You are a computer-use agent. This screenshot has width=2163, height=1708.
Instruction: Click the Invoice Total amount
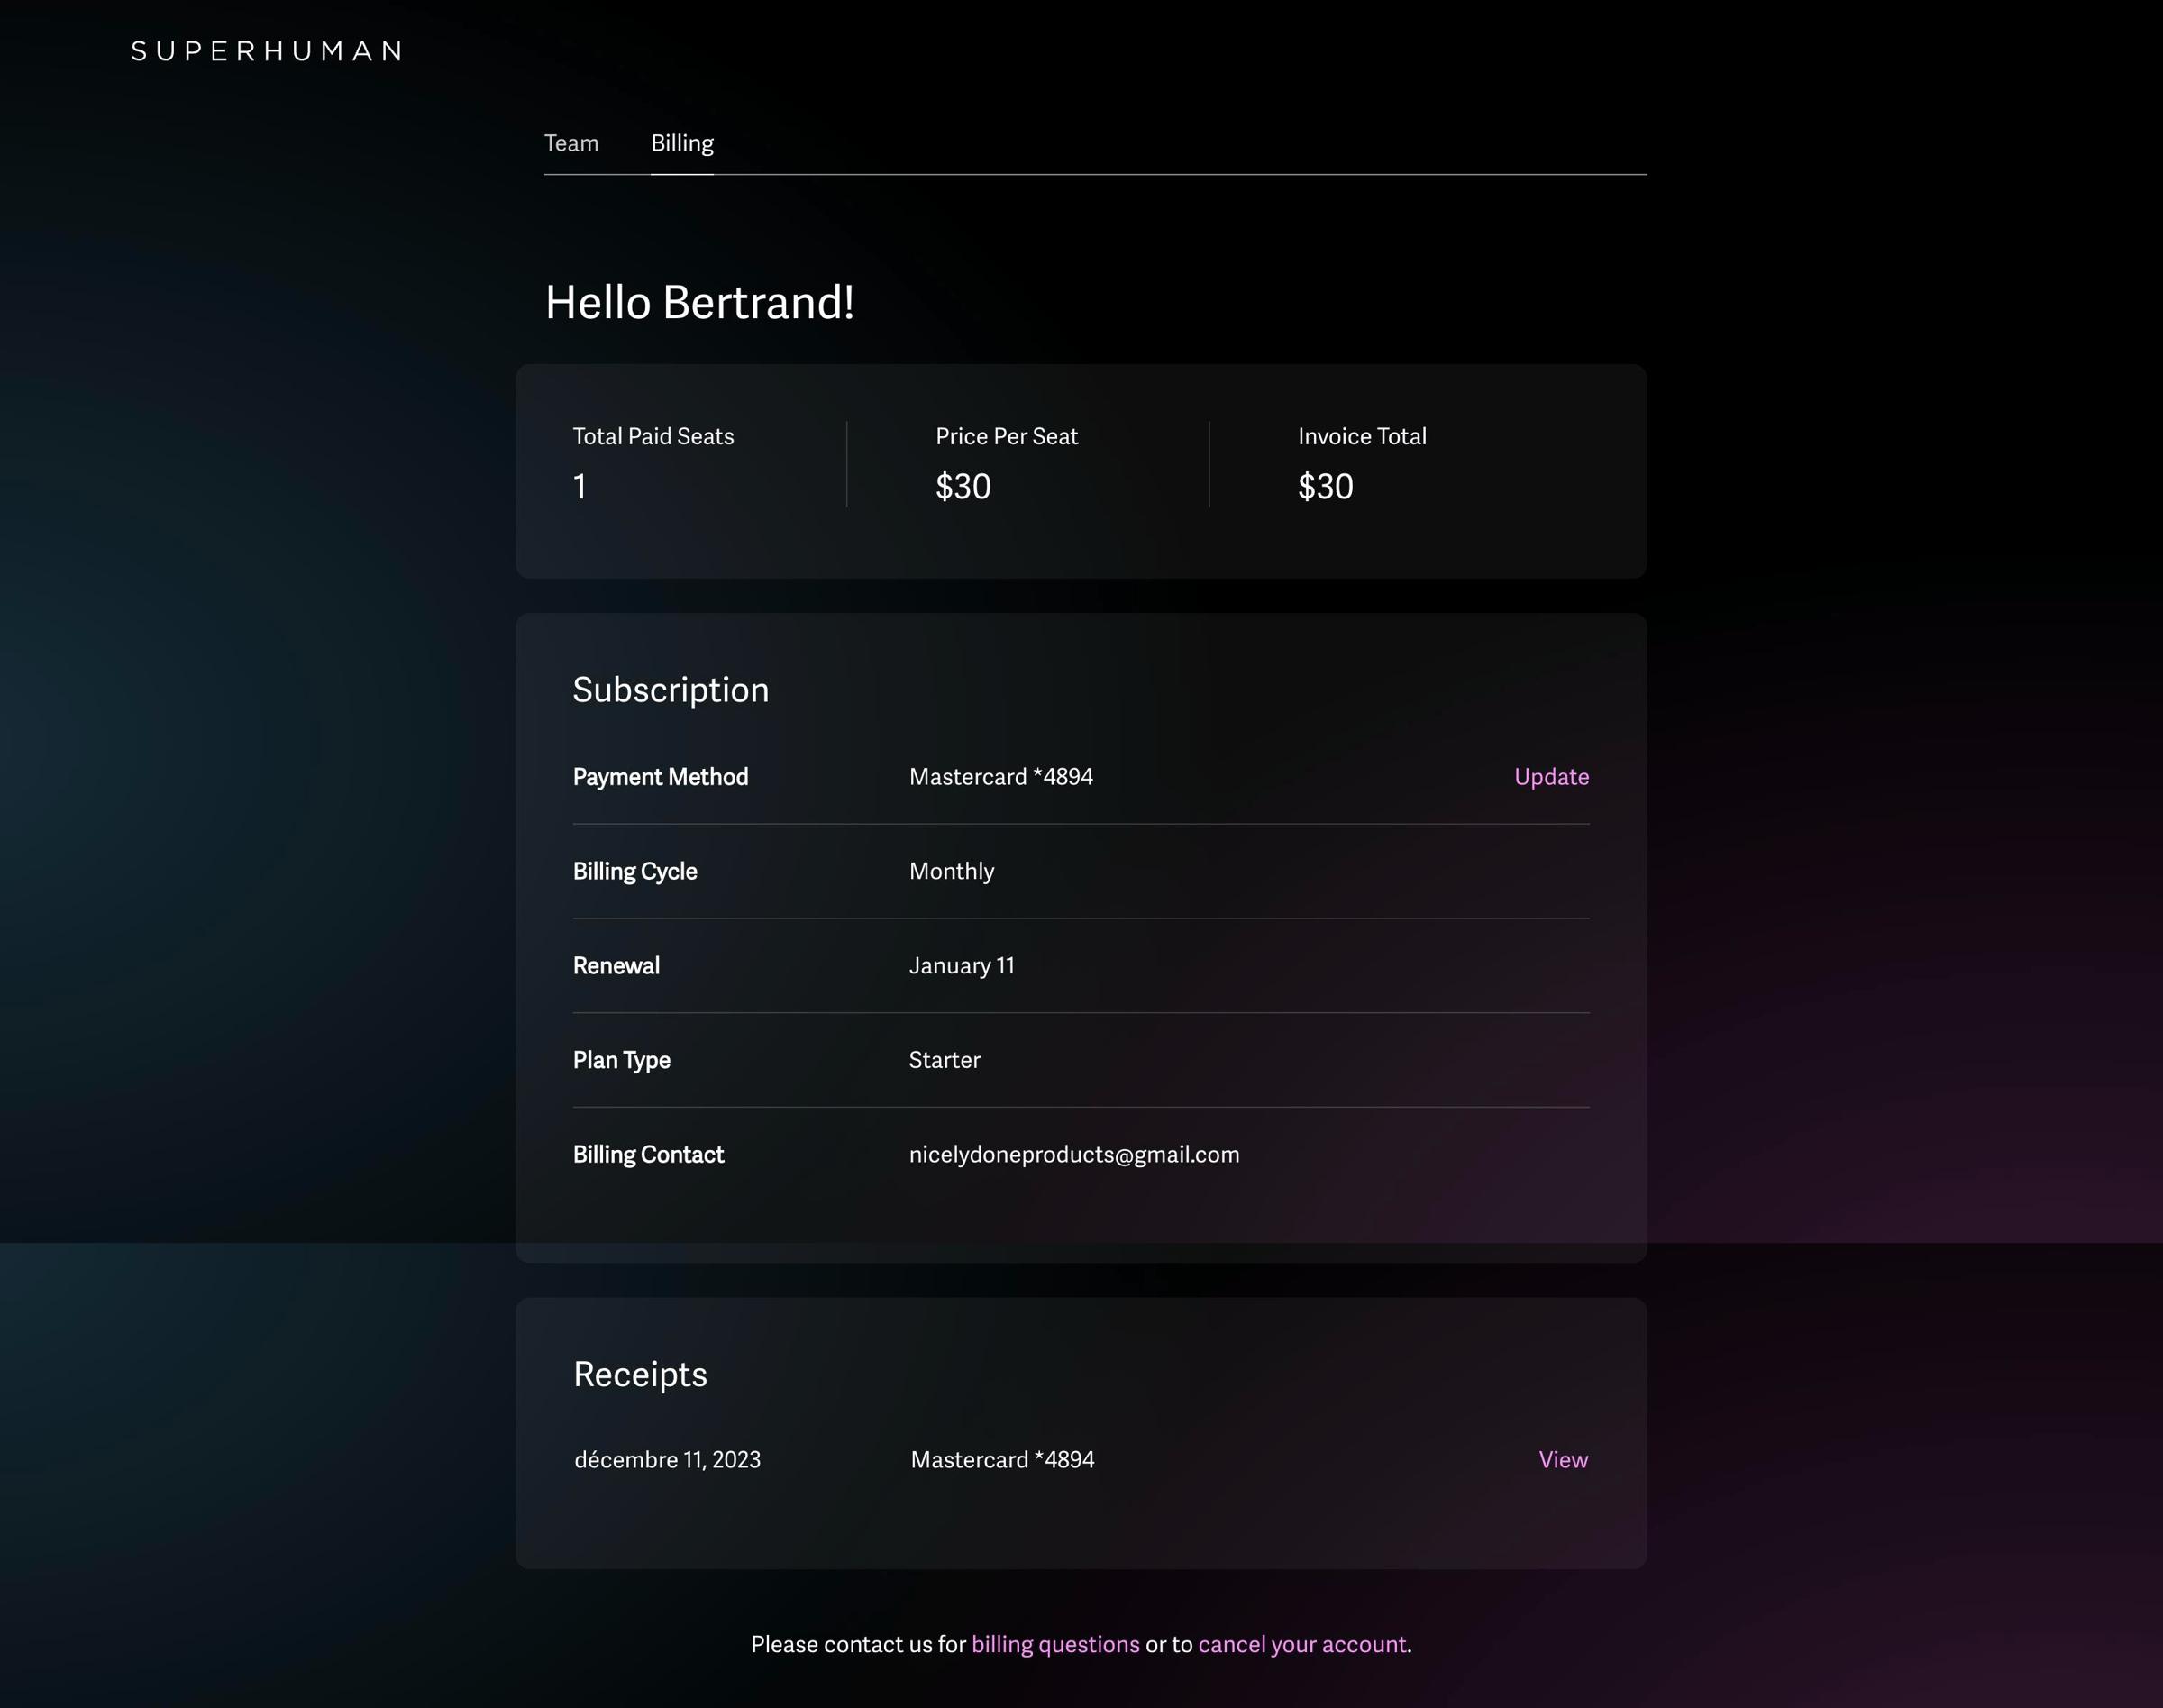click(1325, 487)
